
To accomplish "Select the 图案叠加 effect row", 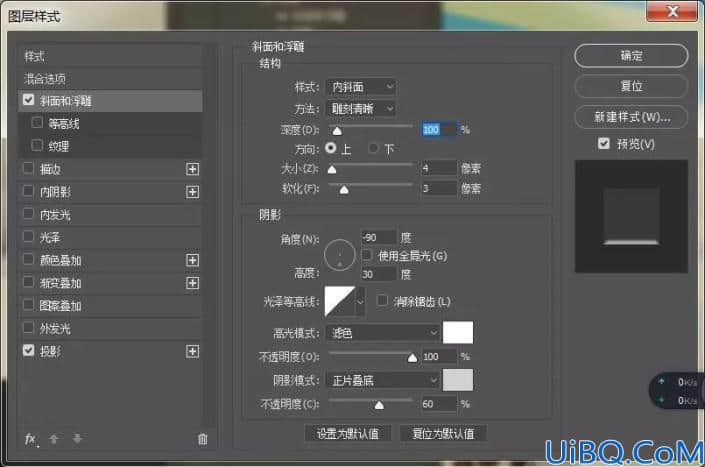I will click(111, 306).
